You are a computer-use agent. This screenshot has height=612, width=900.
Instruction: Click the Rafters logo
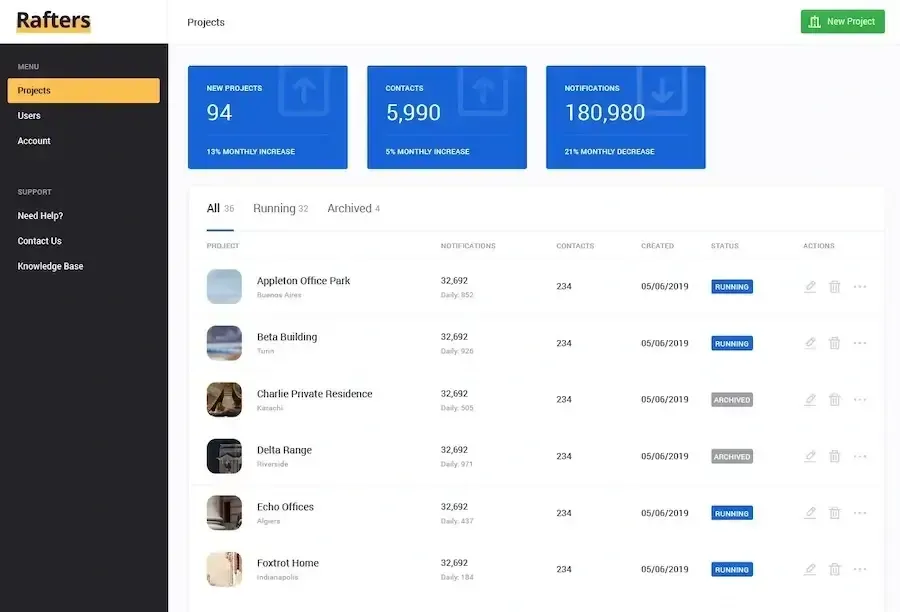pyautogui.click(x=54, y=21)
